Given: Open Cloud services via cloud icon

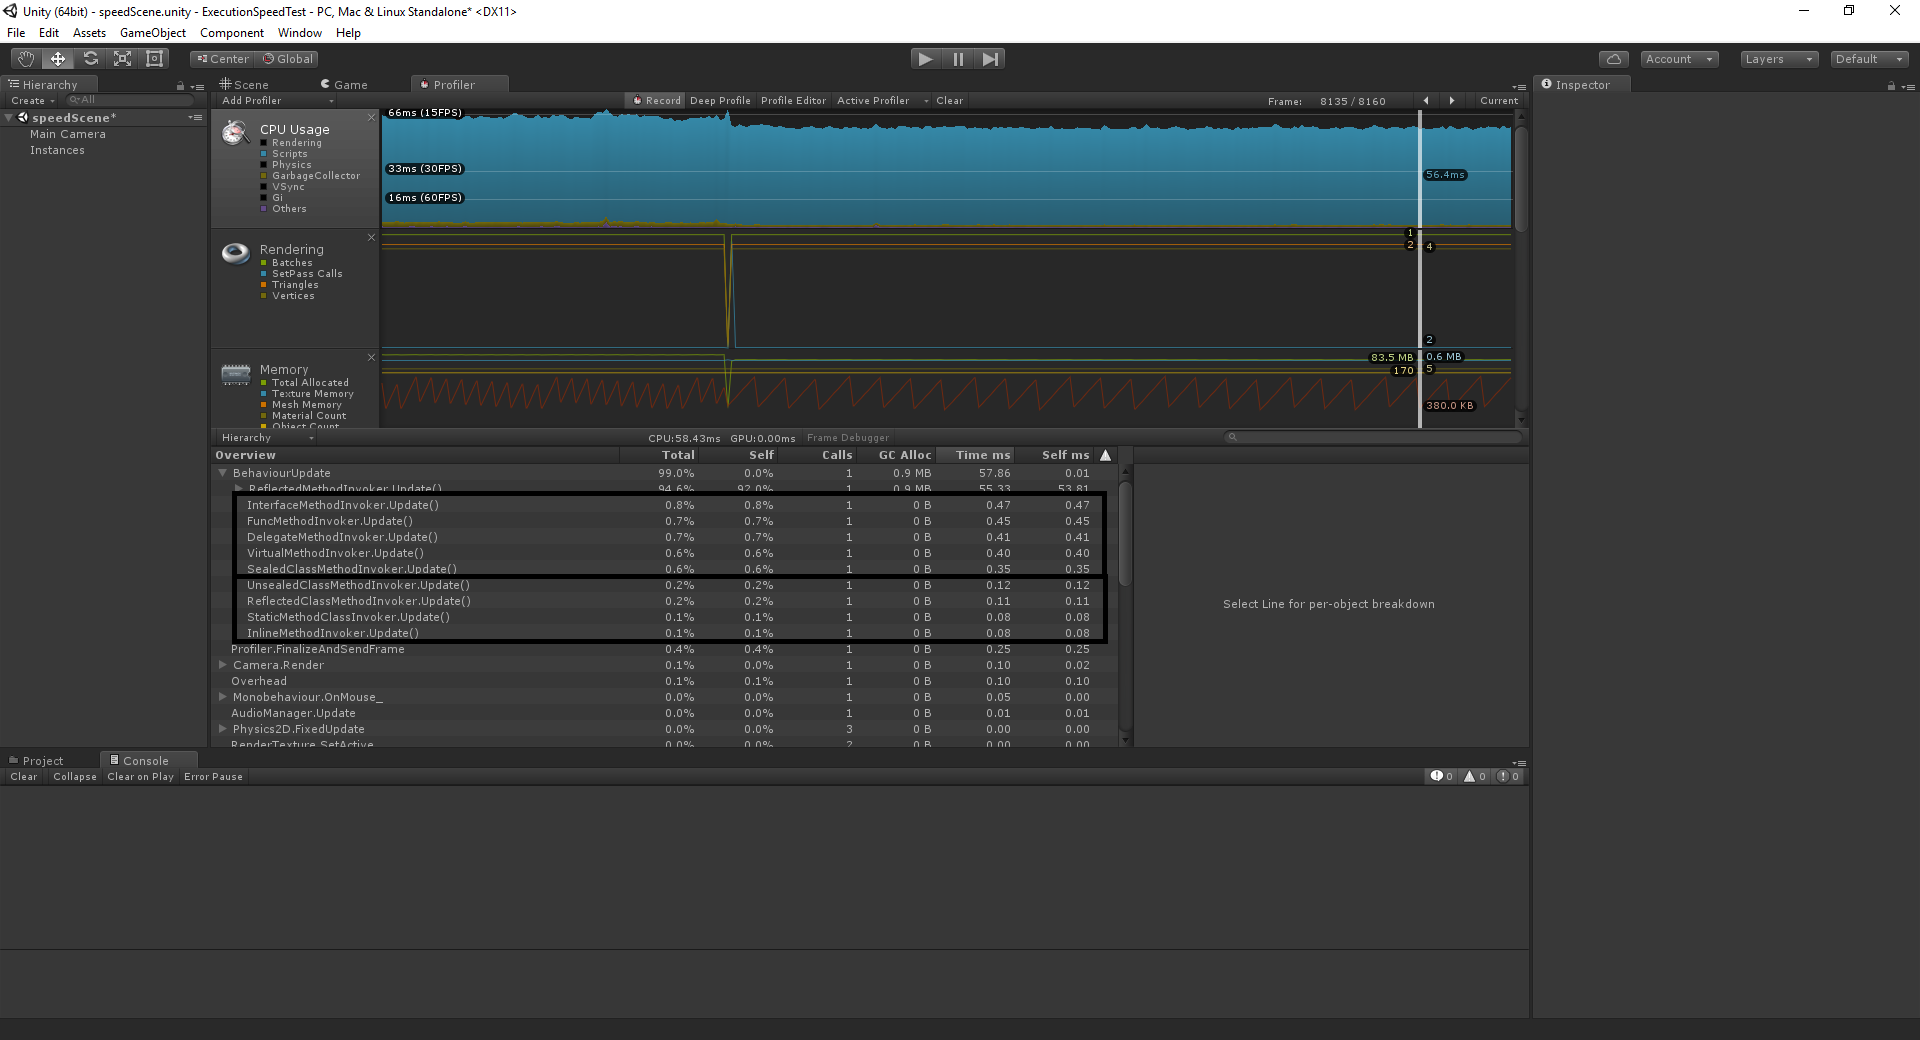Looking at the screenshot, I should [x=1613, y=59].
